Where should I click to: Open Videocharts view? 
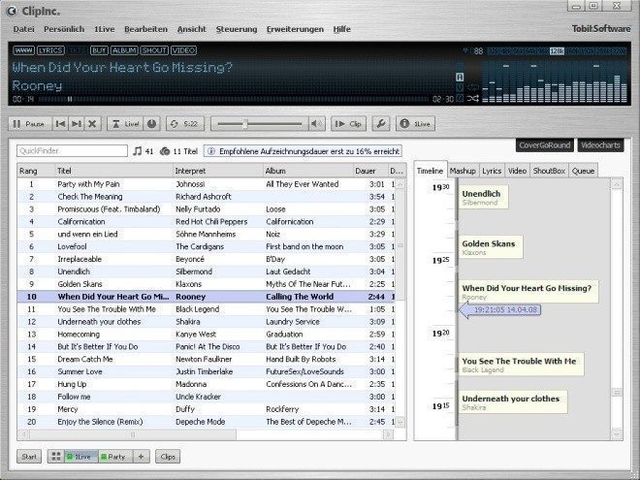pos(600,145)
